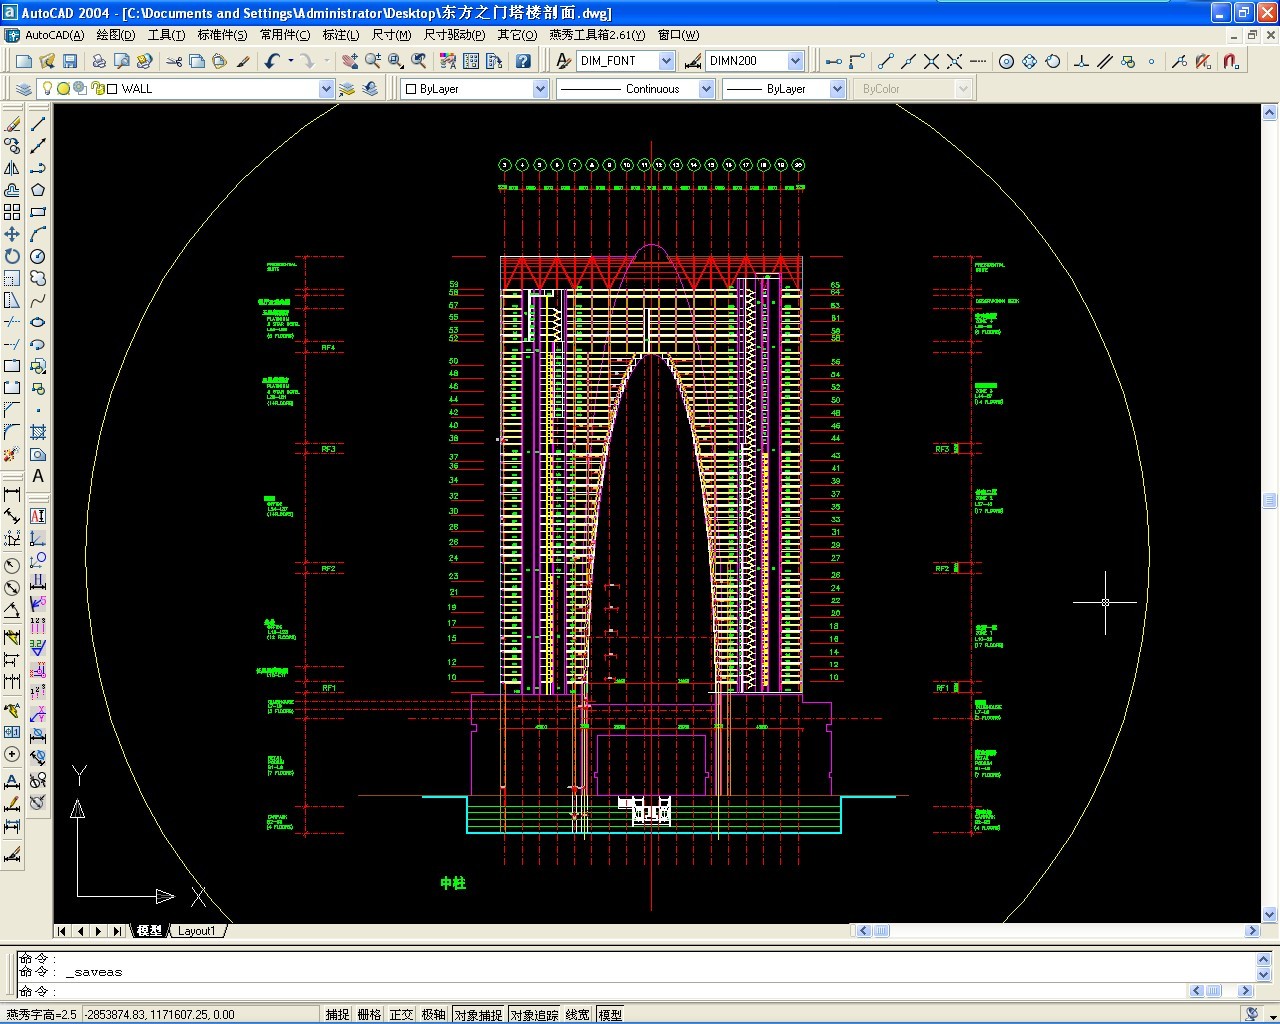Viewport: 1280px width, 1024px height.
Task: Open the AutoCAD(A) menu
Action: coord(54,35)
